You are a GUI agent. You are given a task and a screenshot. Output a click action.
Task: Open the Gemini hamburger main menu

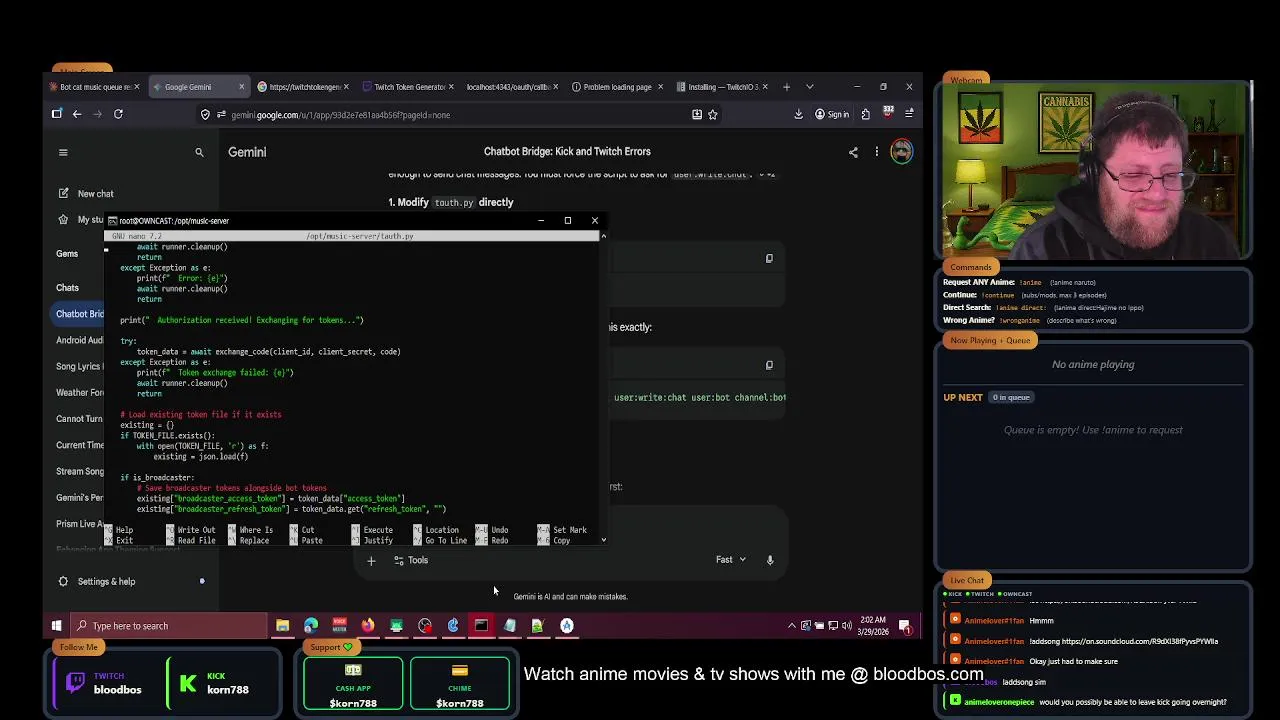coord(63,152)
